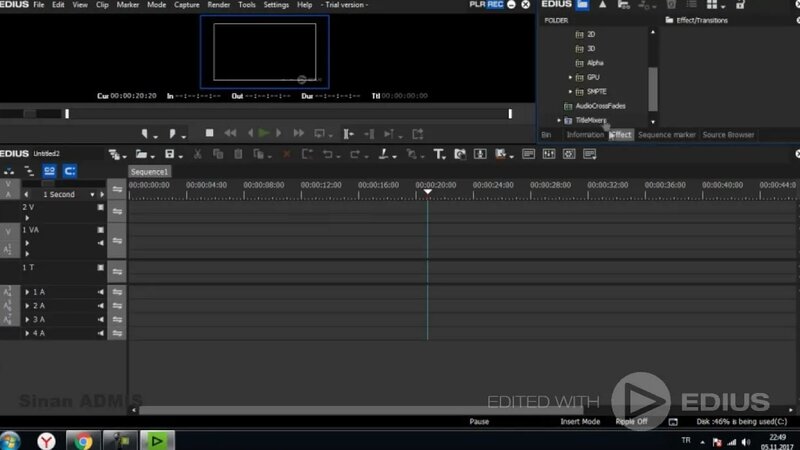The image size is (800, 450).
Task: Click the Cut scissors icon
Action: pos(197,154)
